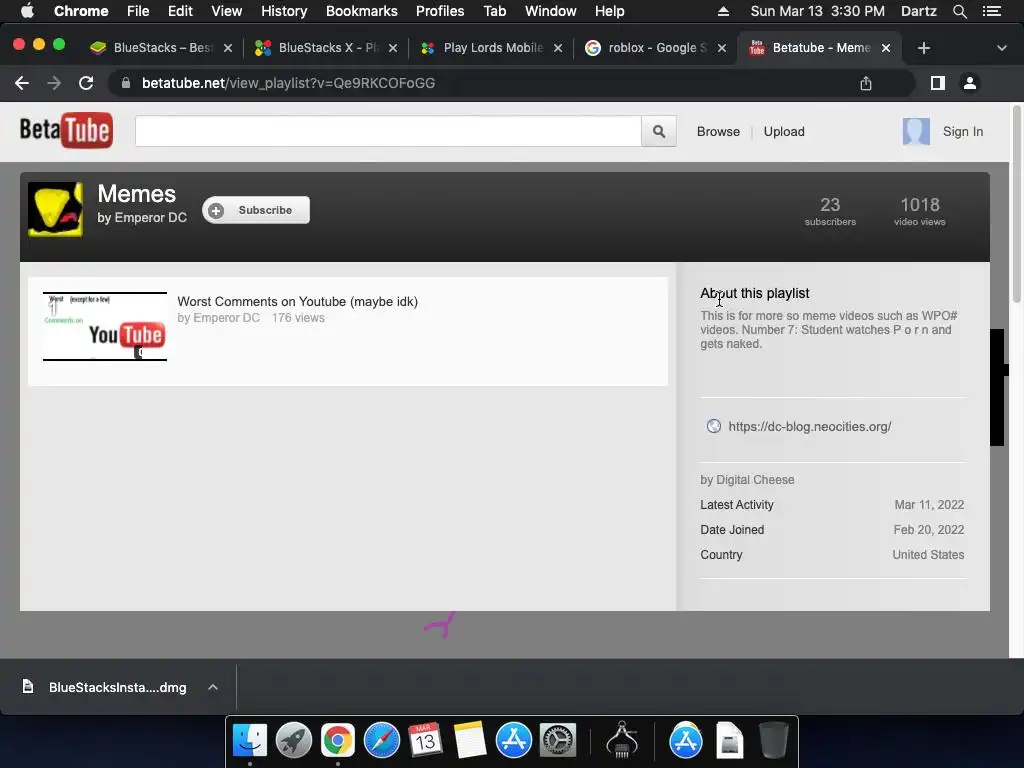Click the Betatube search input field
1024x768 pixels.
(388, 131)
